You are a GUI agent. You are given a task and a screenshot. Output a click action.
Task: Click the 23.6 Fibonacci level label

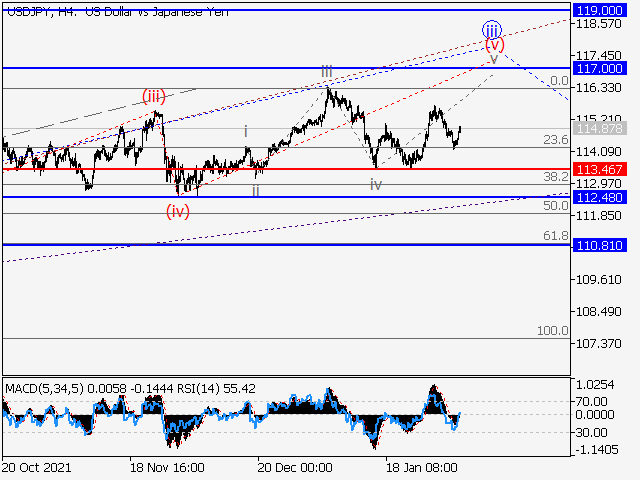click(556, 140)
